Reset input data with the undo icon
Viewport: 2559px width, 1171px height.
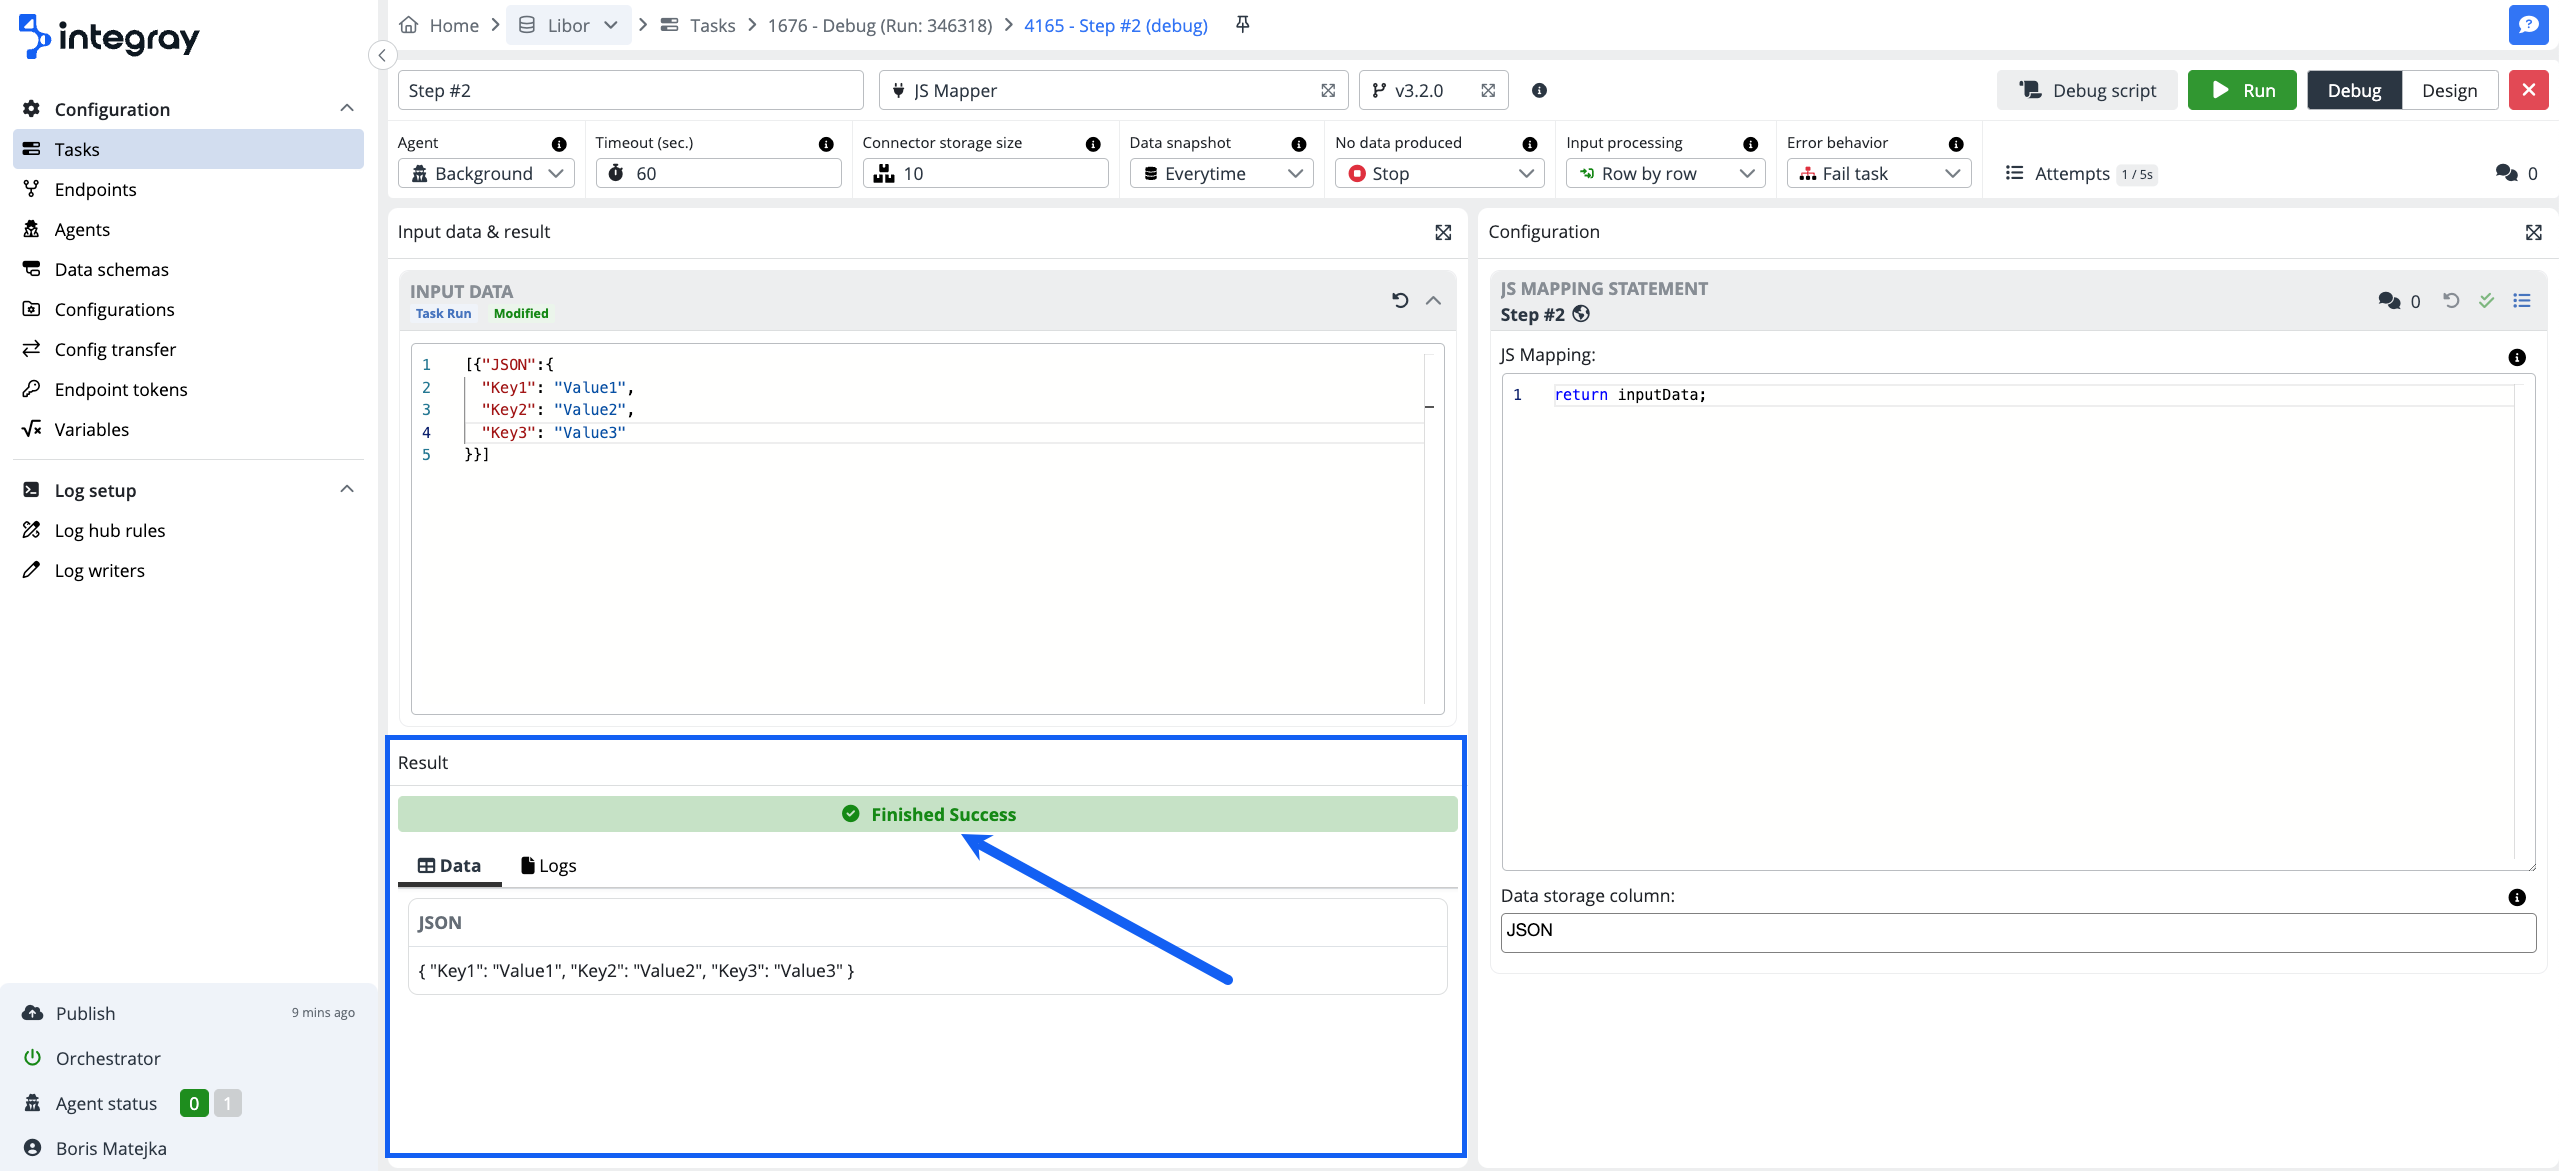pyautogui.click(x=1400, y=300)
